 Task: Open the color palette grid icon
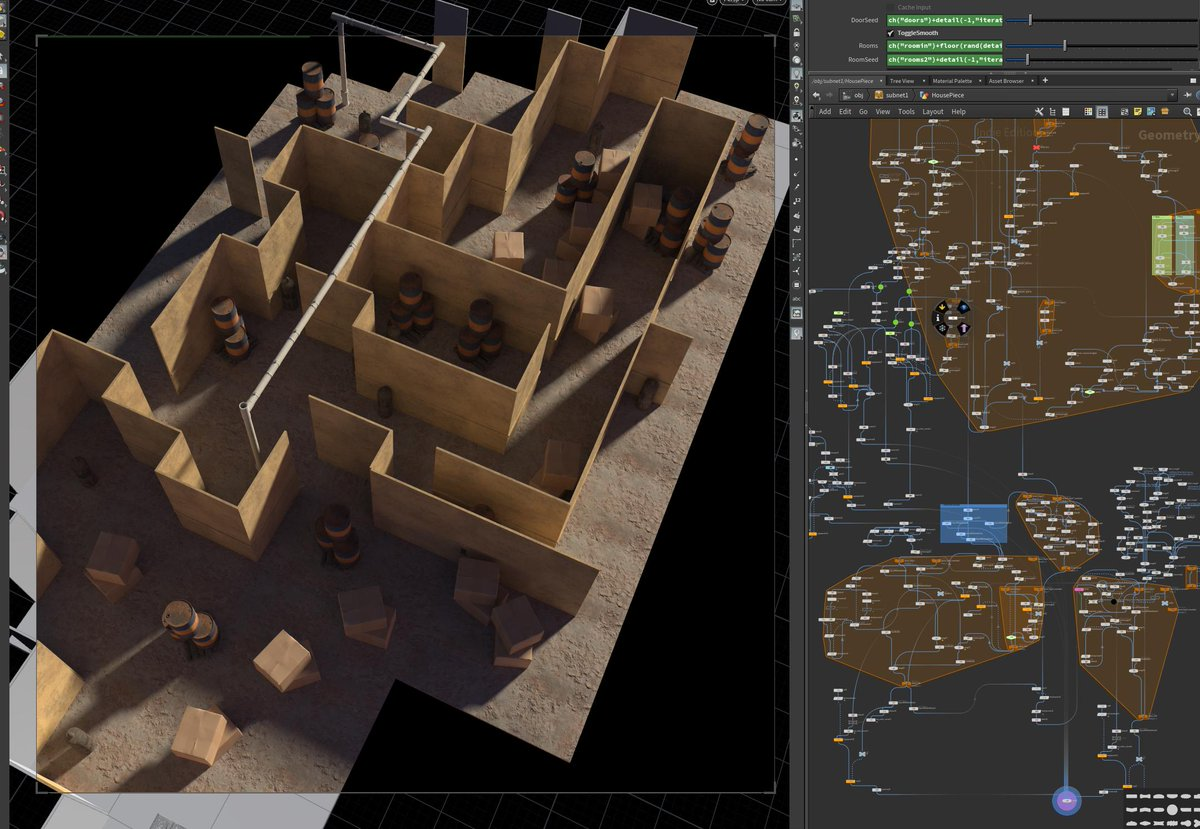(1088, 111)
